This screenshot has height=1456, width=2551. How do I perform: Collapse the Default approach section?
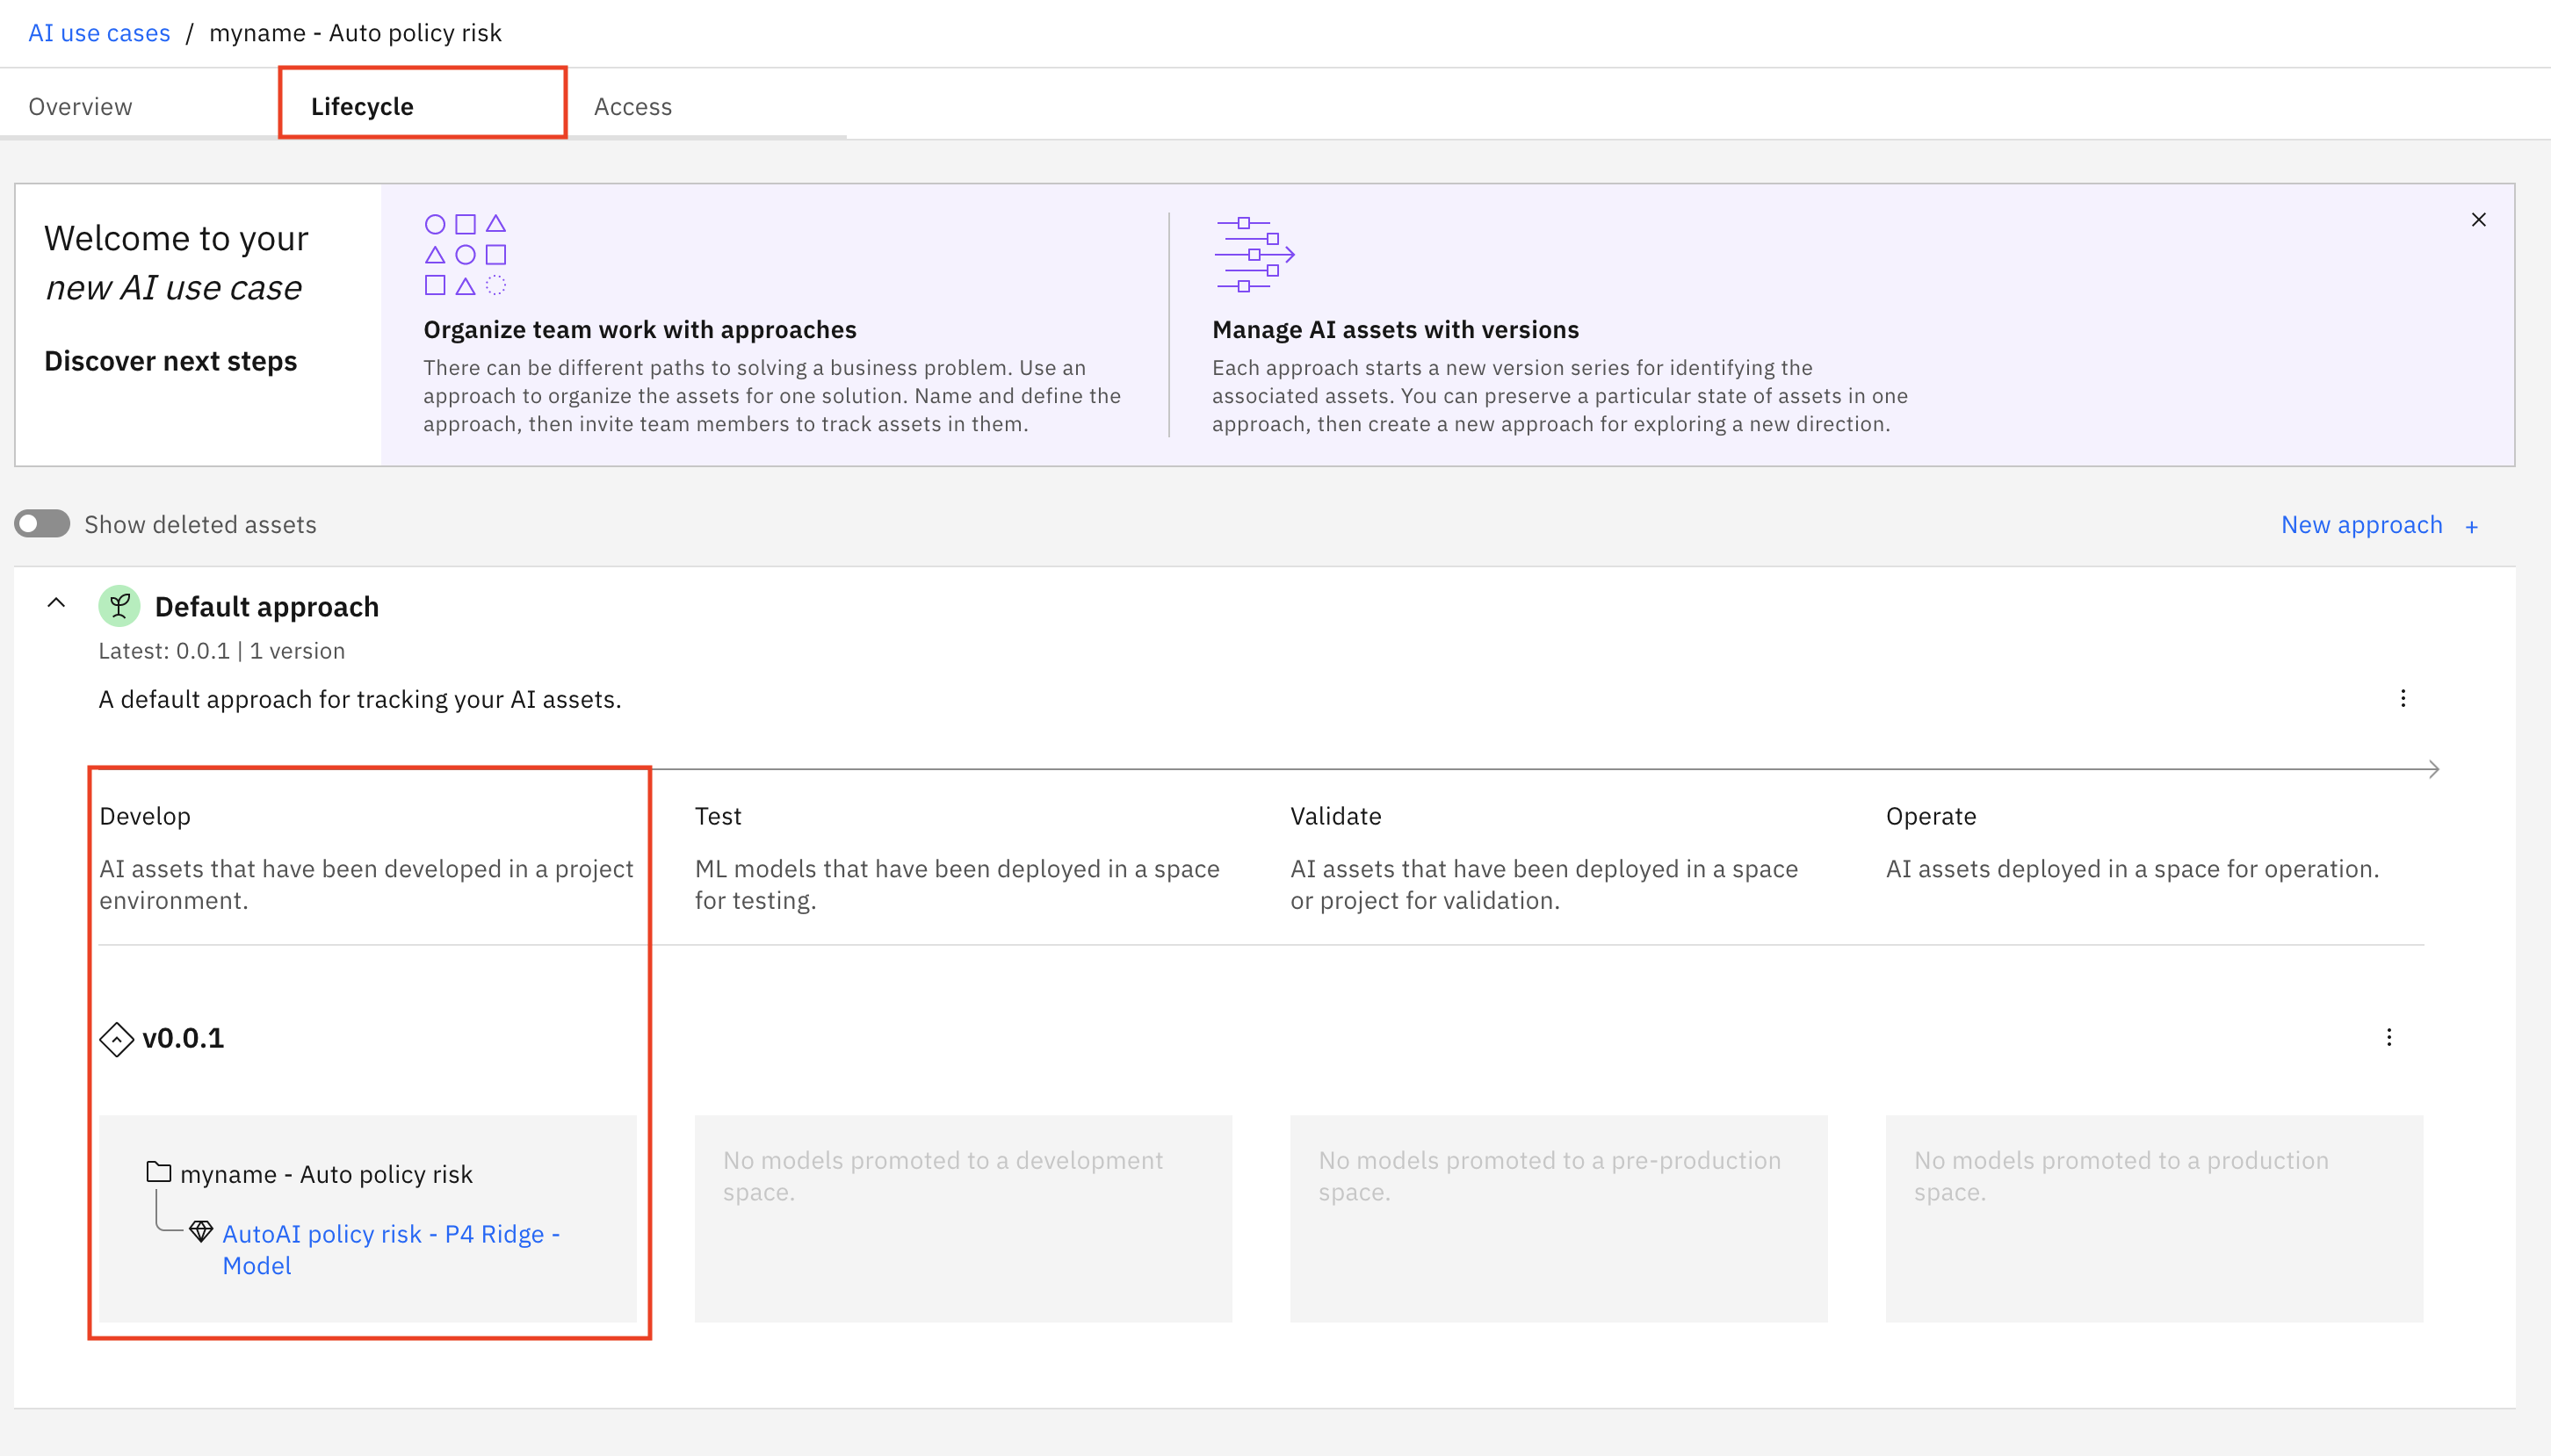(x=56, y=603)
